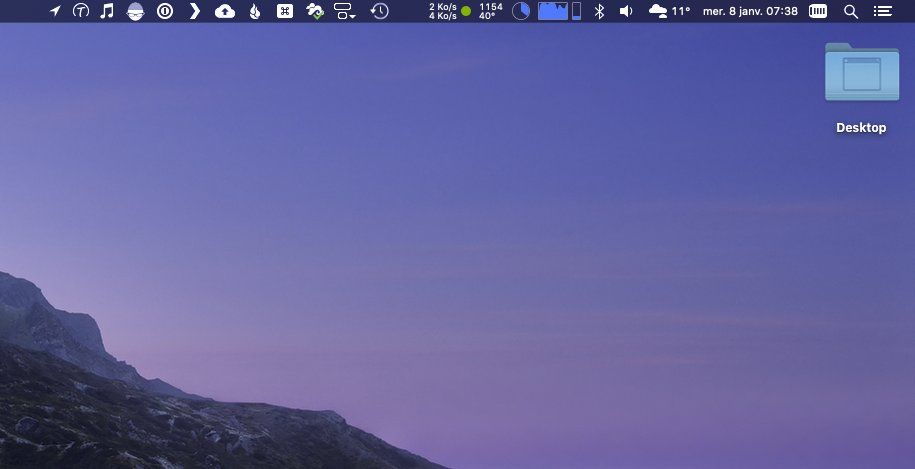The width and height of the screenshot is (915, 469).
Task: Open the 1Password menu bar icon
Action: coord(165,11)
